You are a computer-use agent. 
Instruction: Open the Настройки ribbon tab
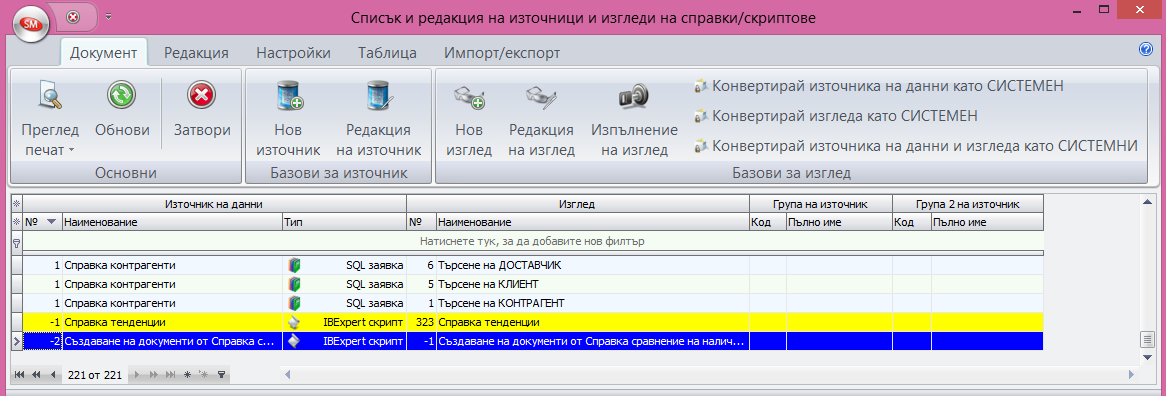click(293, 53)
